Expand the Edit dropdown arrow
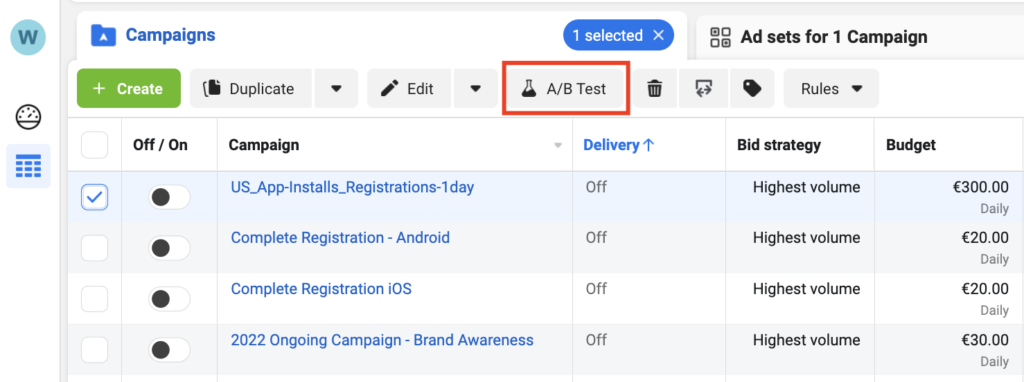Screen dimensions: 1024x382 click(x=476, y=89)
